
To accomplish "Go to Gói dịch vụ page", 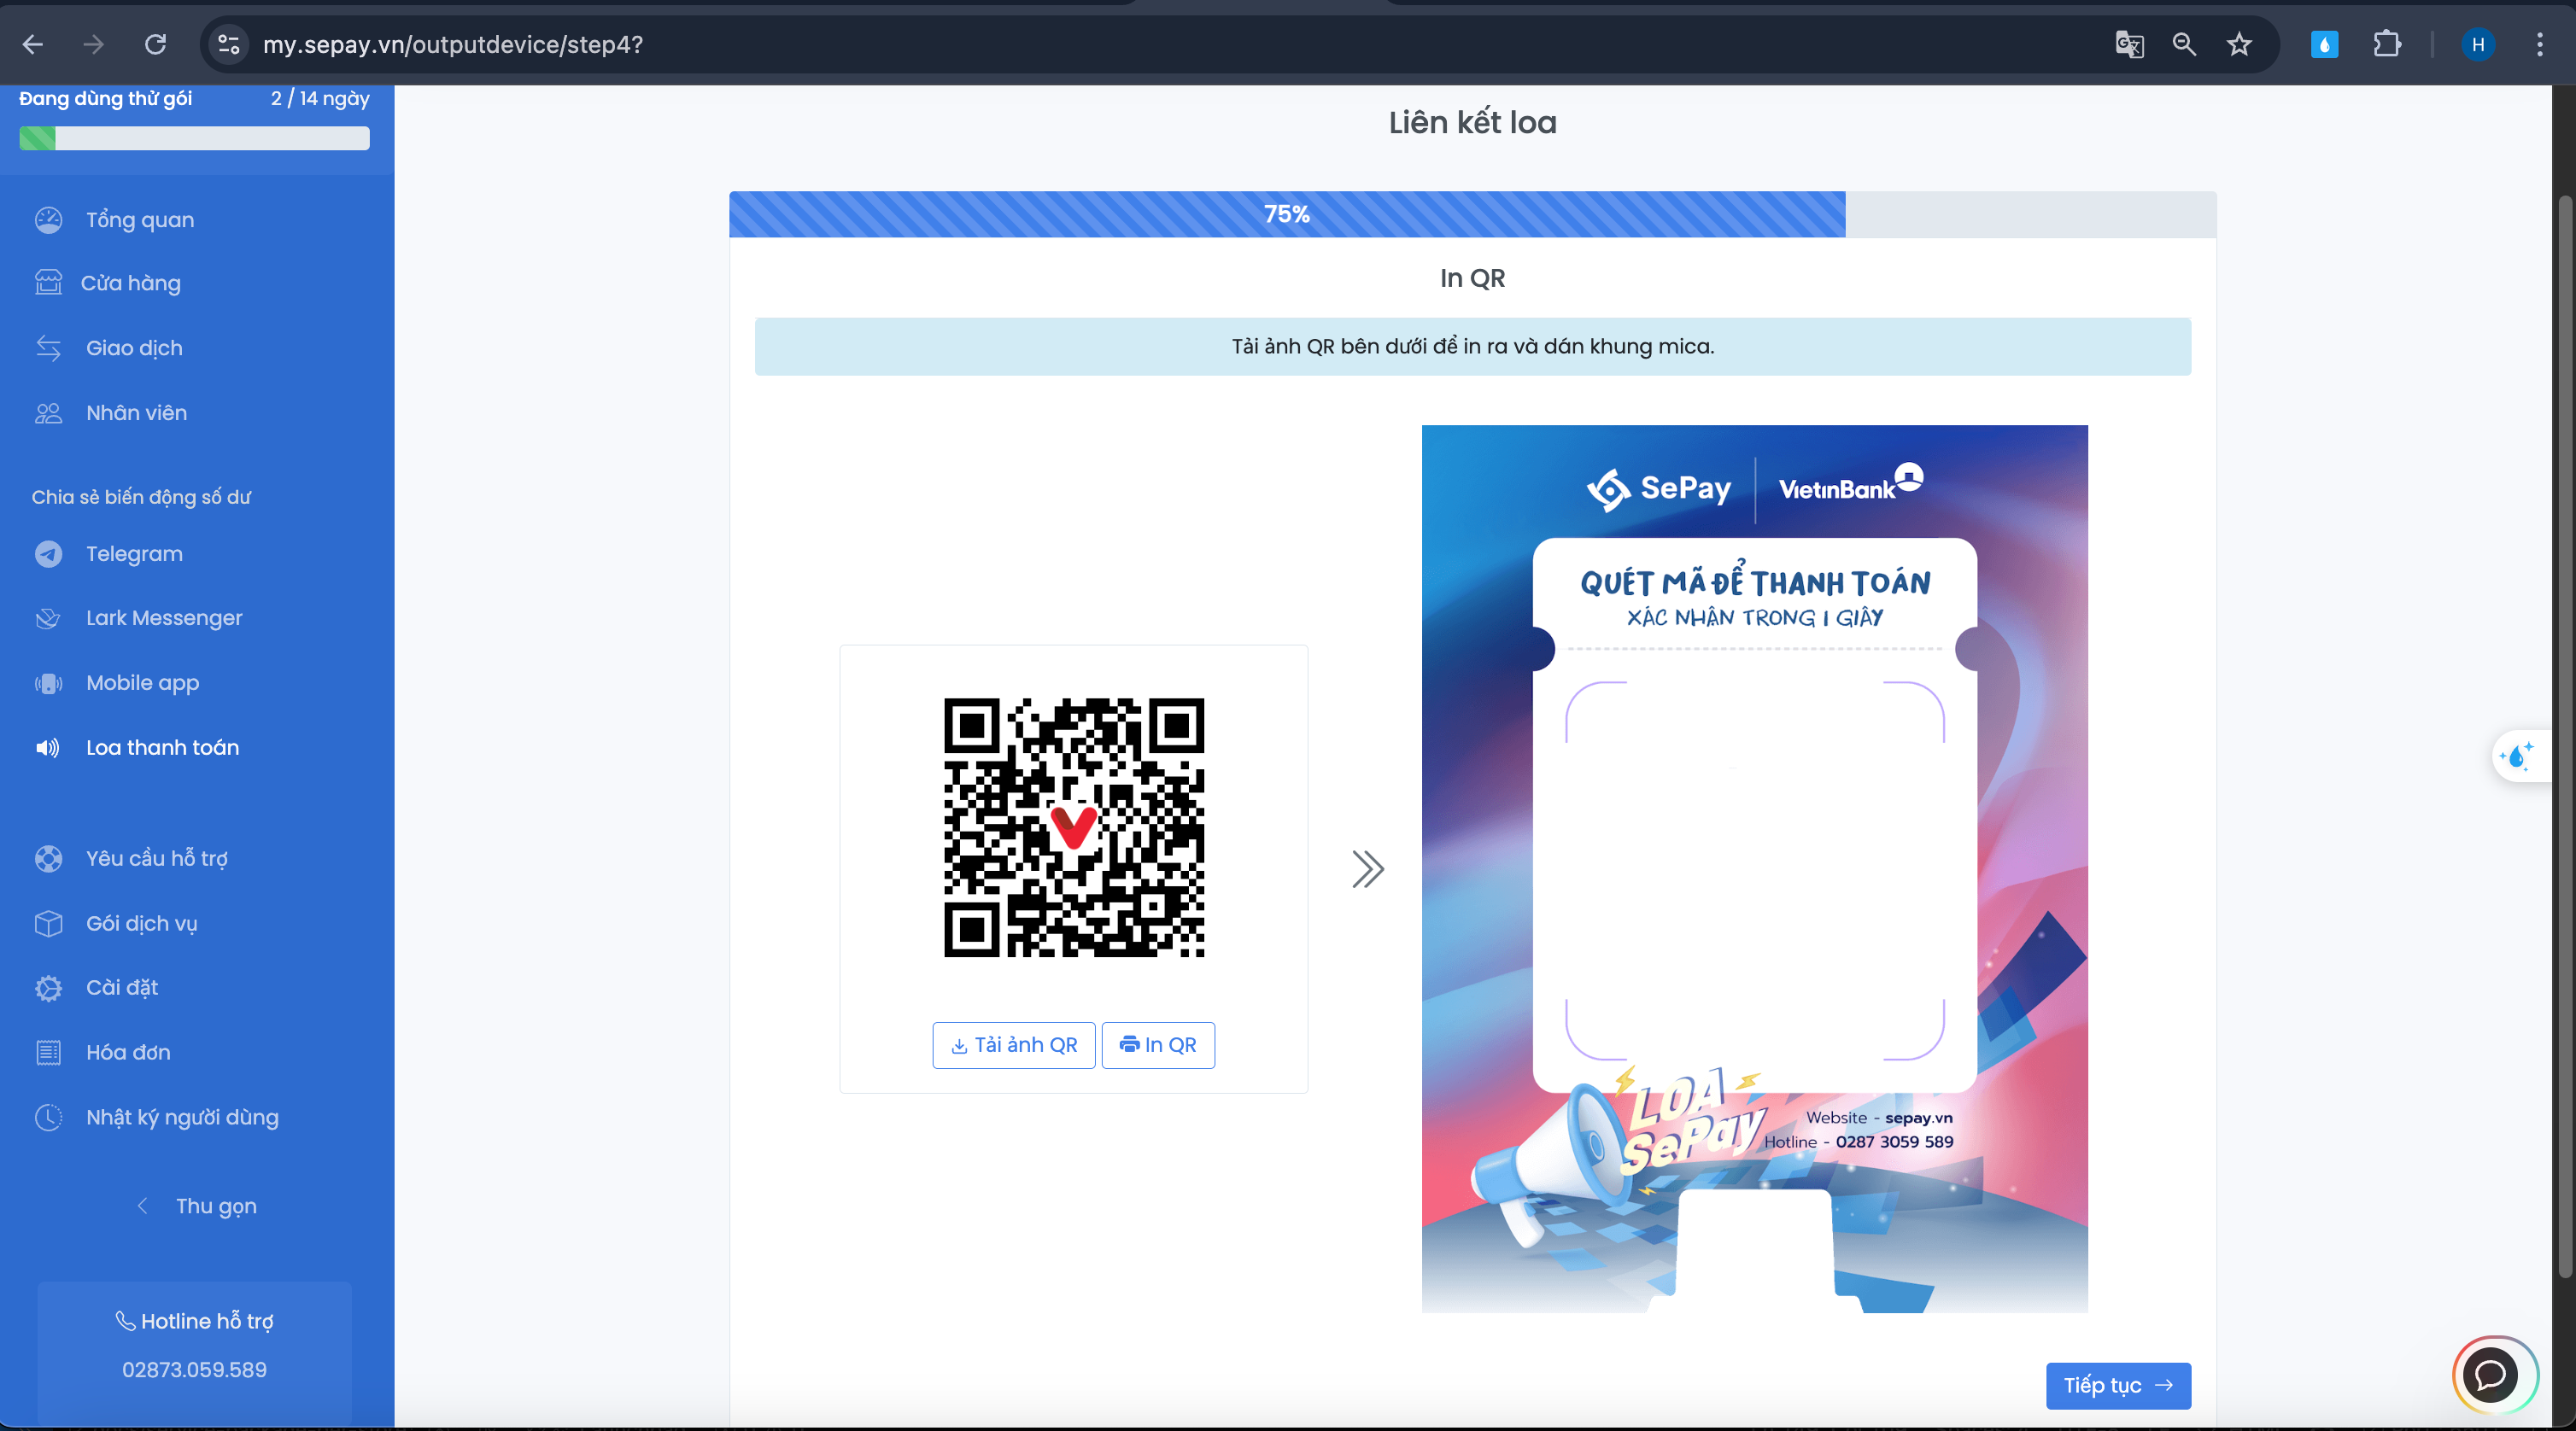I will click(x=141, y=923).
